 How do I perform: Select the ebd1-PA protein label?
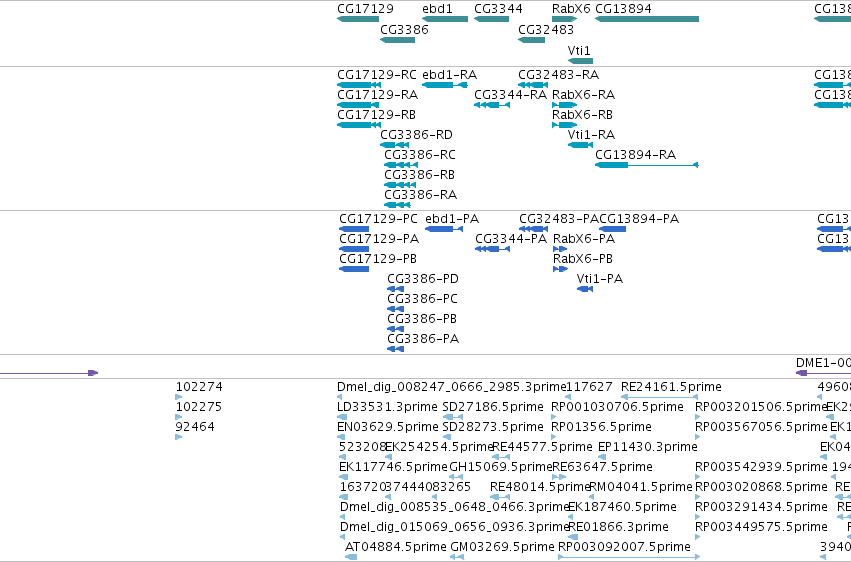point(452,219)
